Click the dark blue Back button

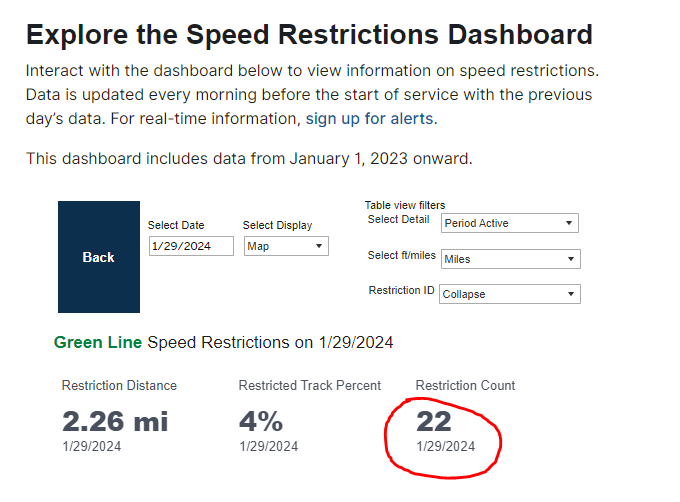(98, 257)
